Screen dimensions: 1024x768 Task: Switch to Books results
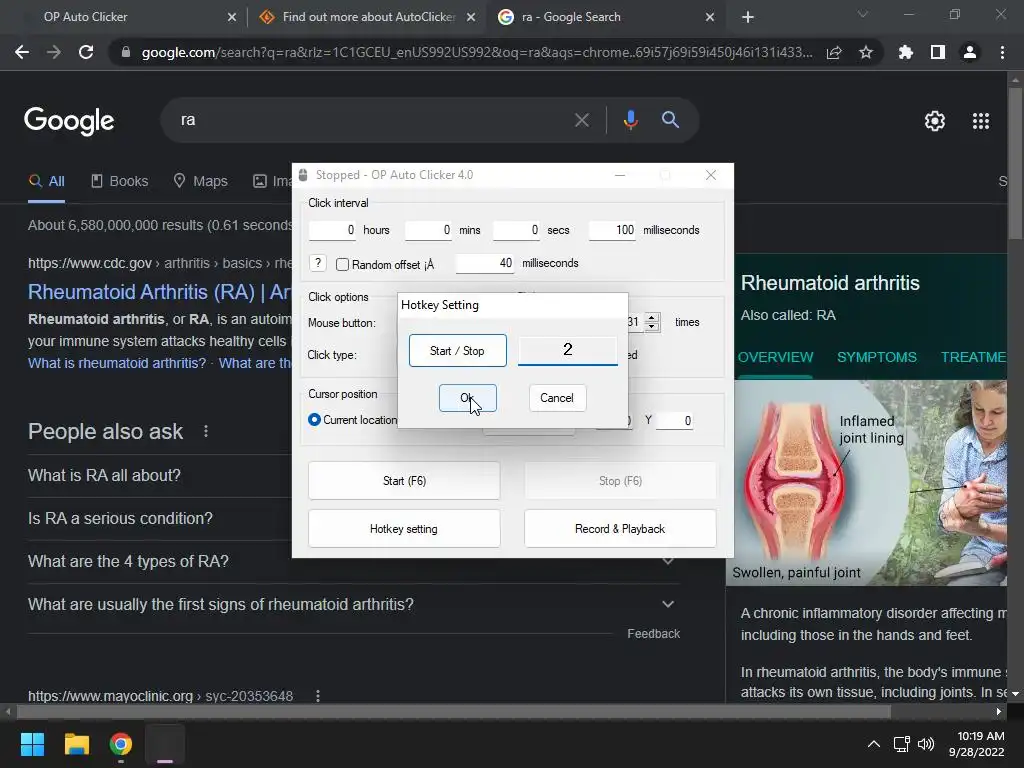pyautogui.click(x=120, y=182)
